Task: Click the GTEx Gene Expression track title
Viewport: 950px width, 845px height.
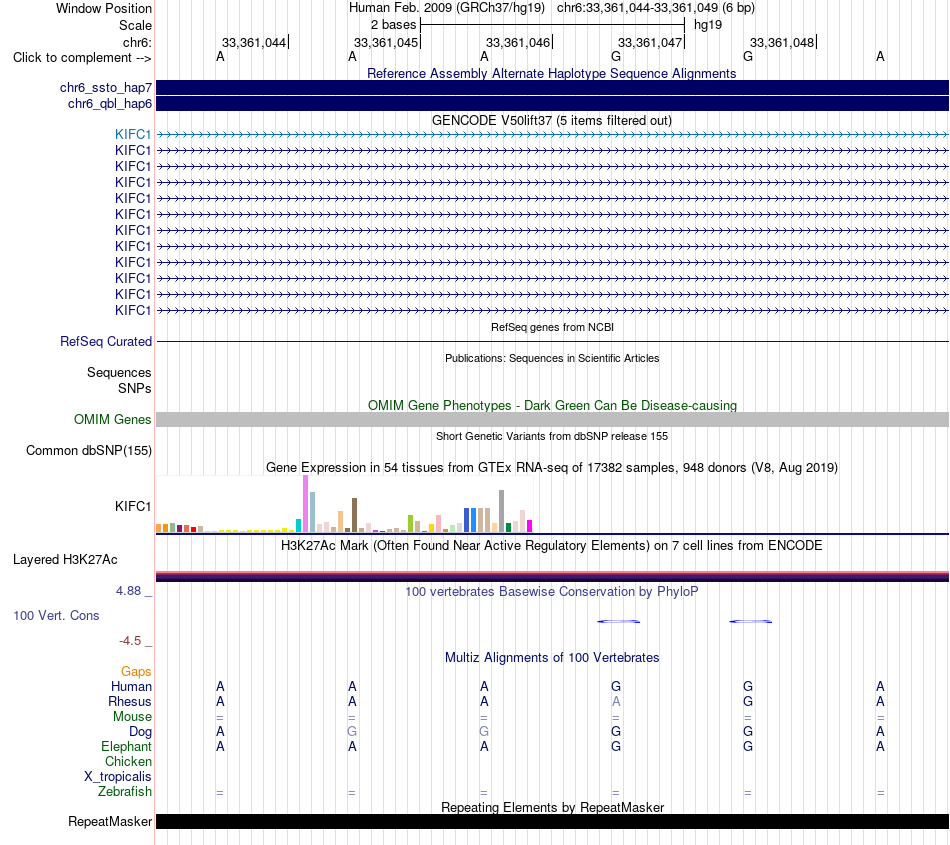Action: click(x=551, y=468)
